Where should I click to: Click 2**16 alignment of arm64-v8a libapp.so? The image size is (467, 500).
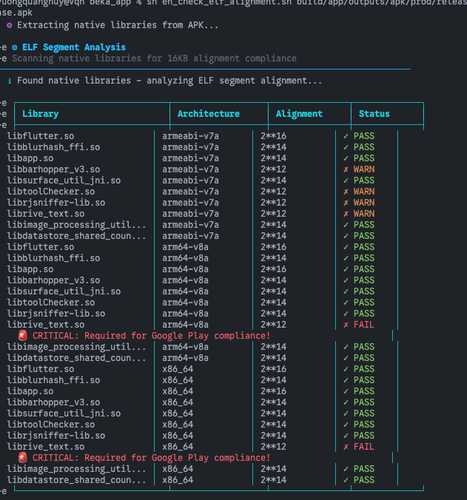(x=273, y=269)
